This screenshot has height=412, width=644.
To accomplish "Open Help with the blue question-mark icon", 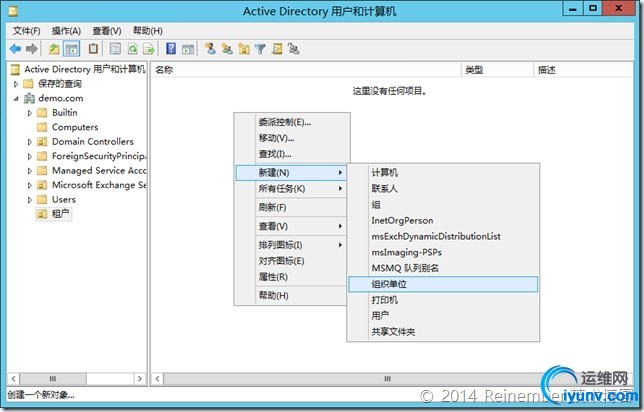I will [x=171, y=49].
